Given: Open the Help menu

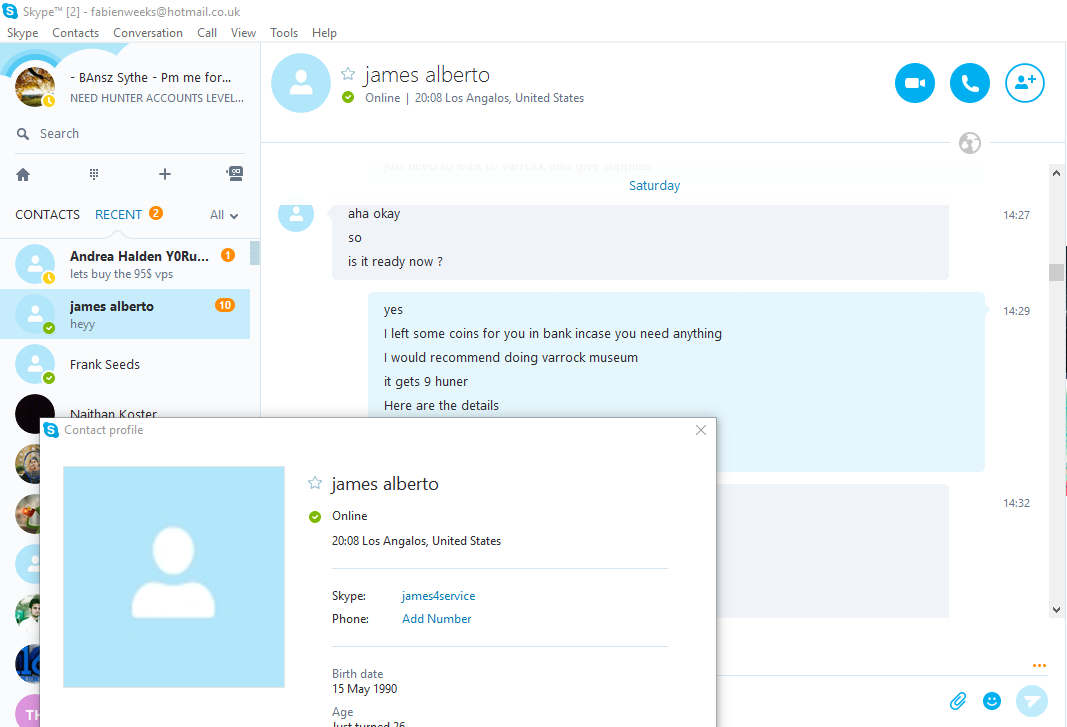Looking at the screenshot, I should pos(324,33).
